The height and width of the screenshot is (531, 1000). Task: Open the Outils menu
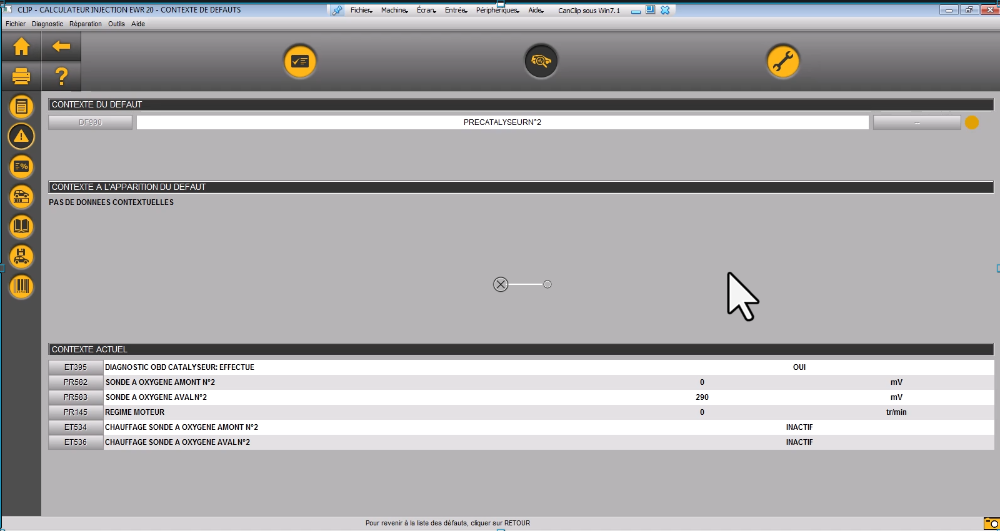point(116,22)
